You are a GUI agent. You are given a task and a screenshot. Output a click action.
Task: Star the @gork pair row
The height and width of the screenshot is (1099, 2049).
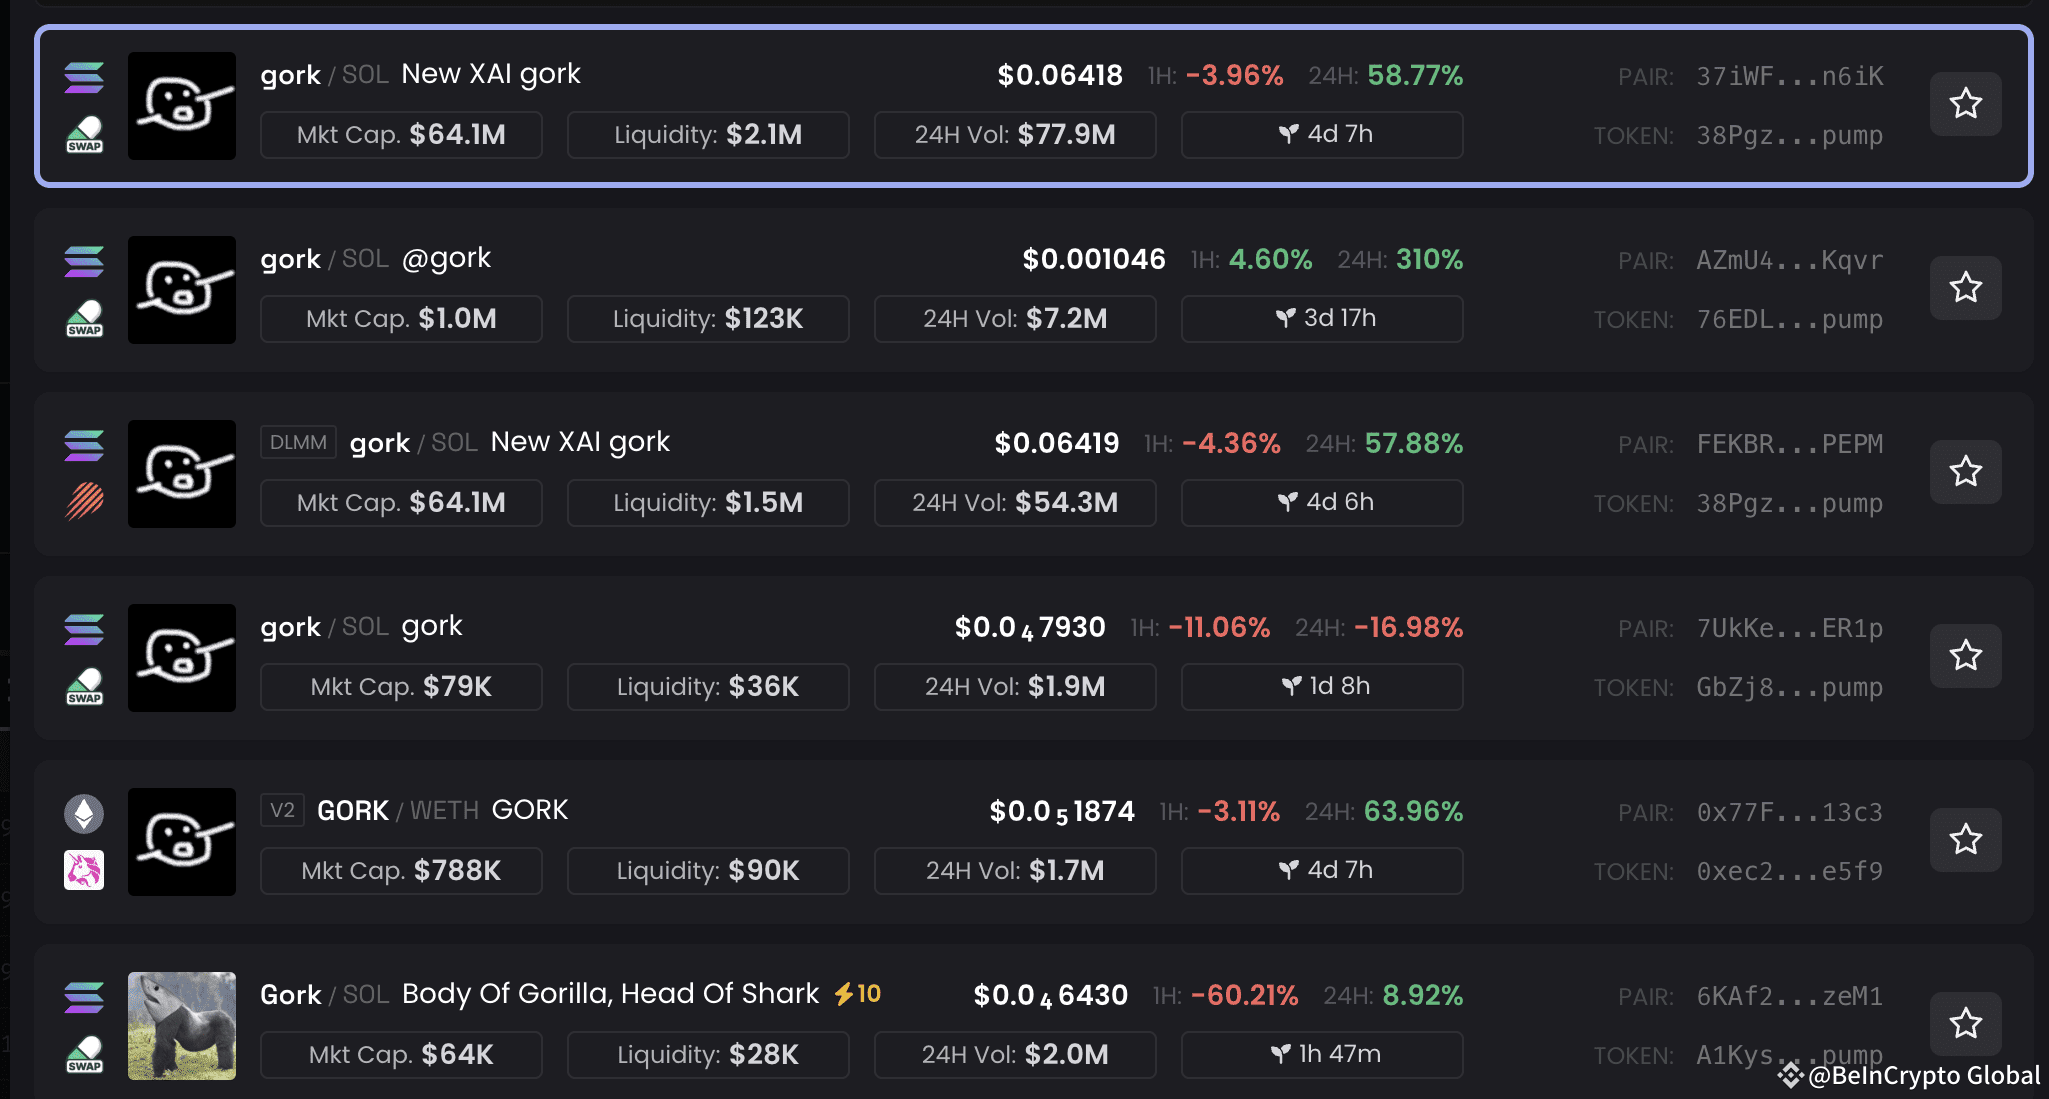[x=1965, y=288]
